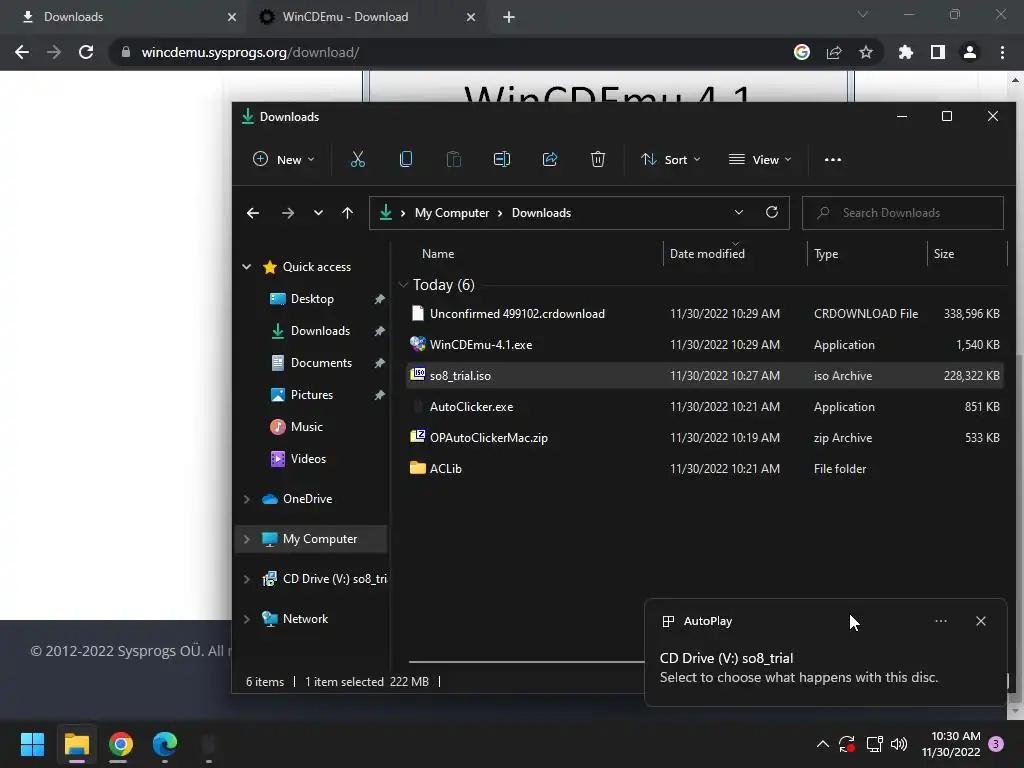The height and width of the screenshot is (768, 1024).
Task: Dismiss the AutoPlay notification
Action: click(981, 621)
